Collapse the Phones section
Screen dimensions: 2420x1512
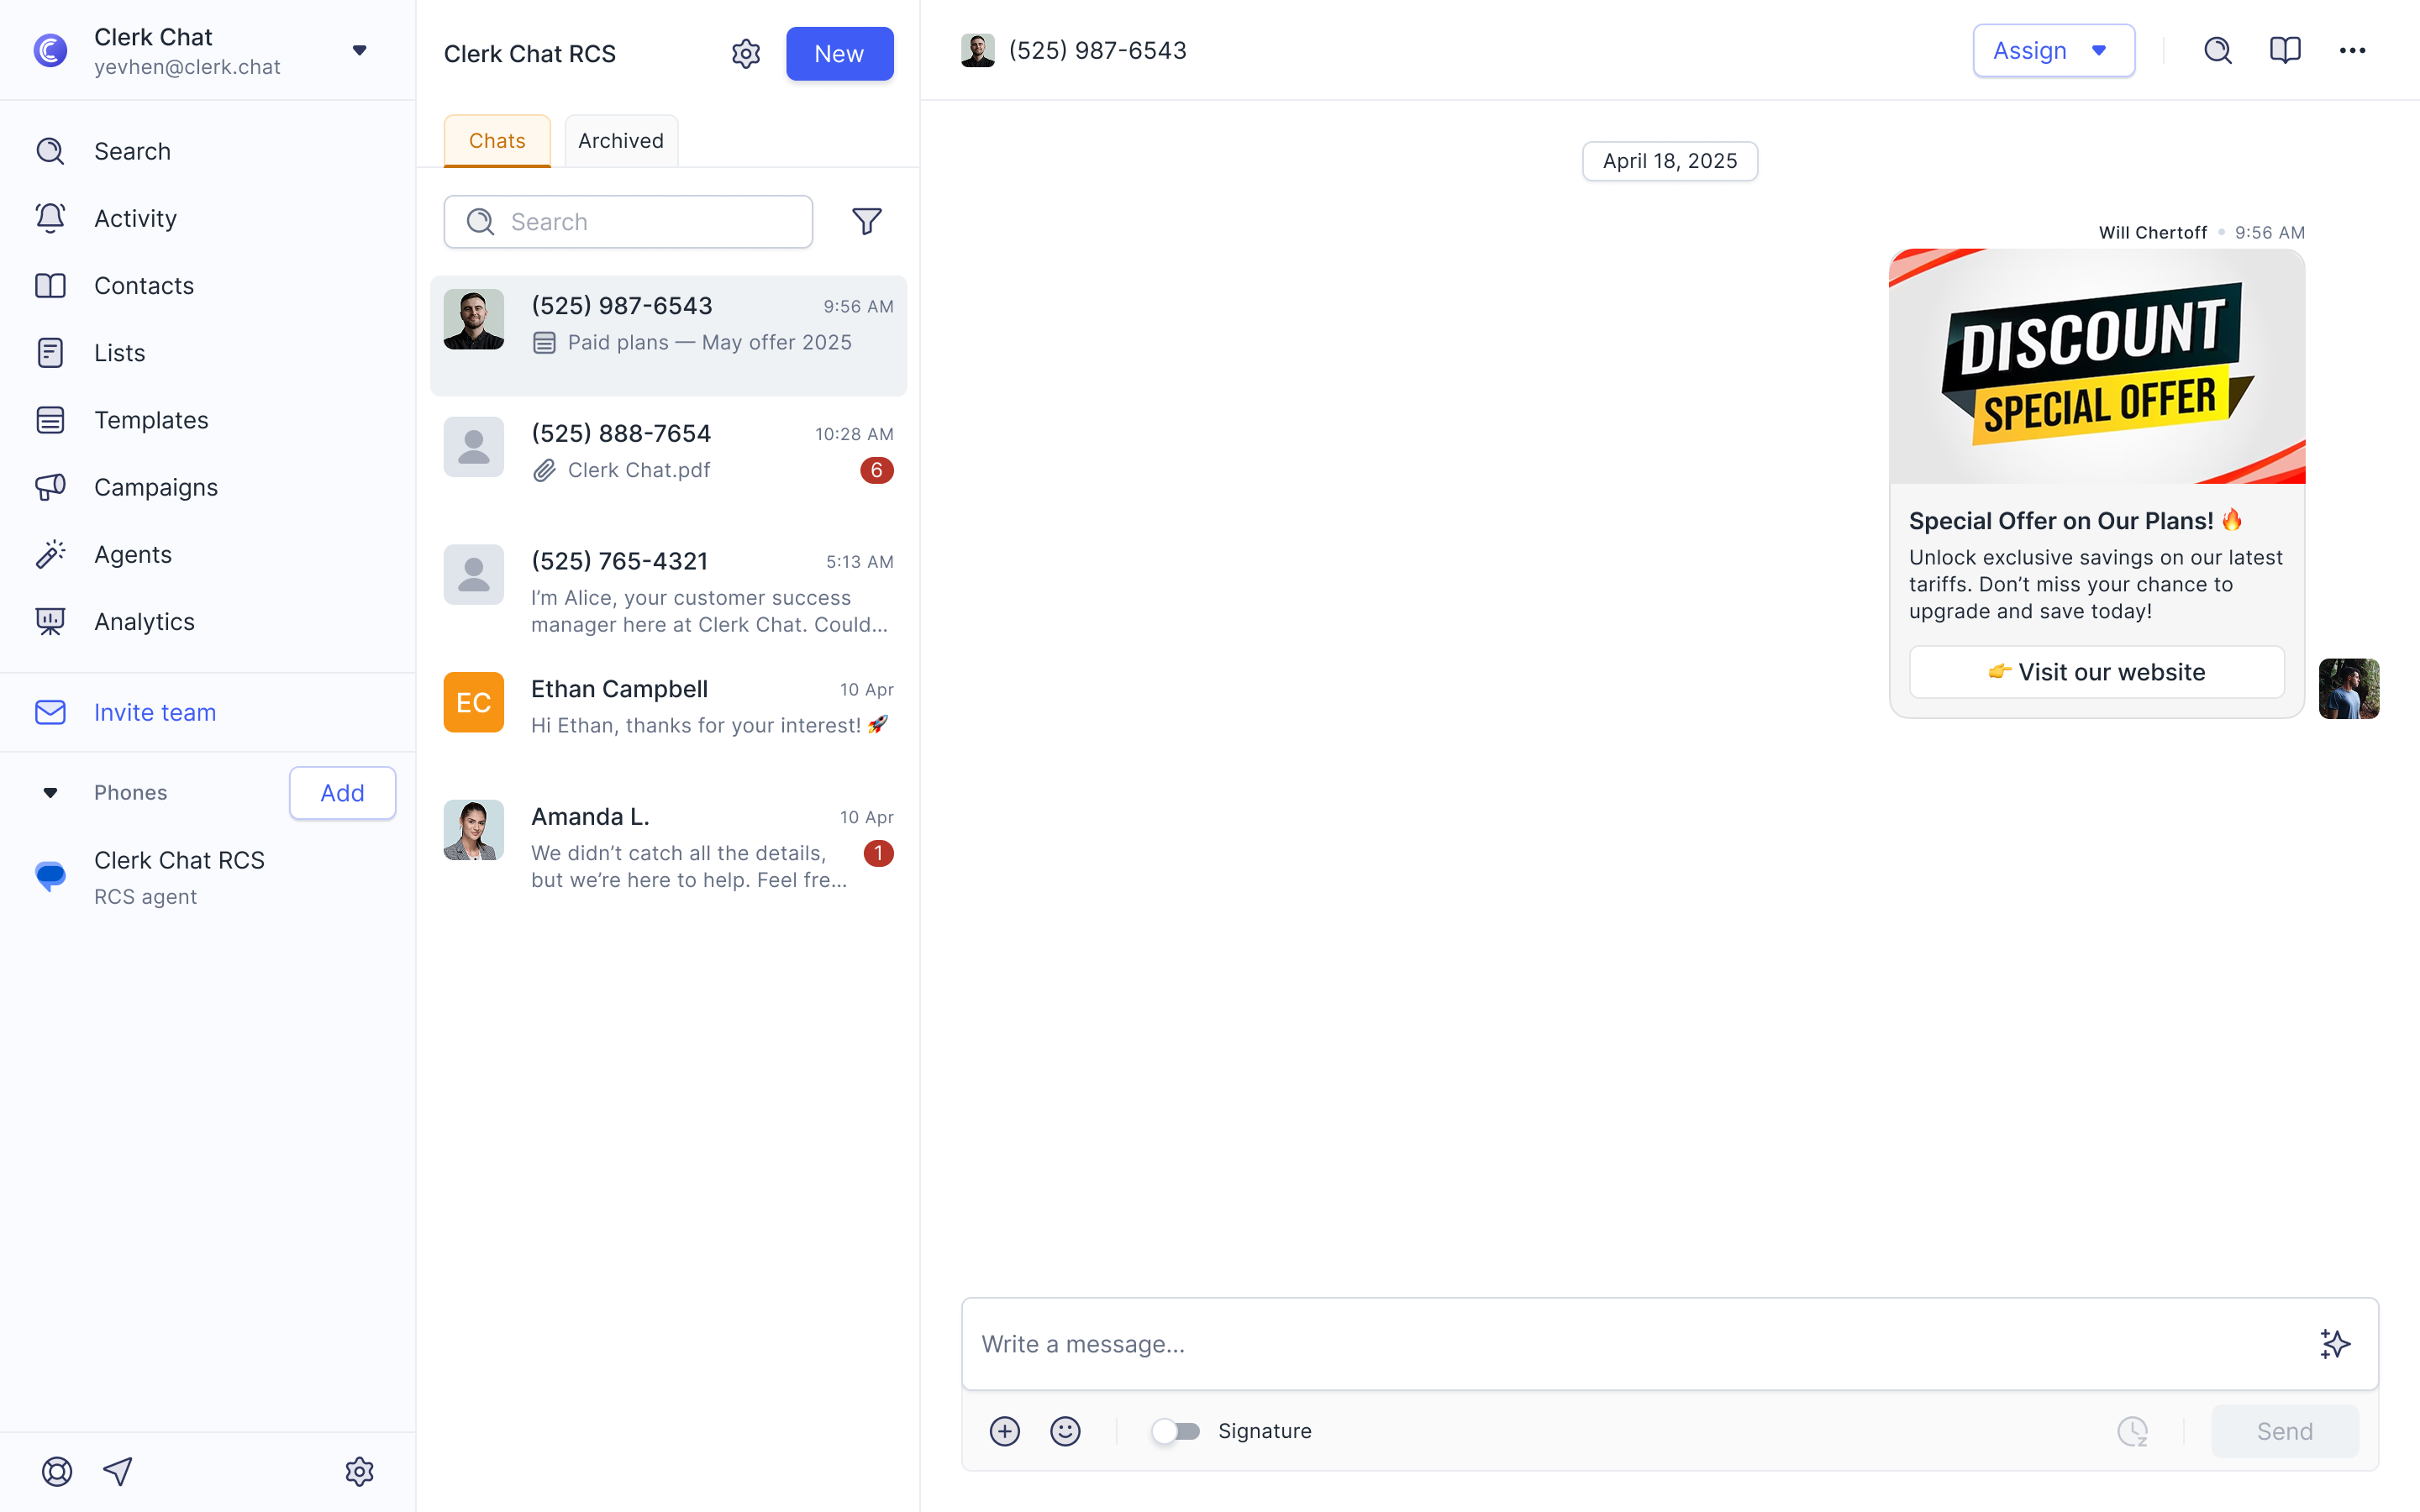[50, 793]
